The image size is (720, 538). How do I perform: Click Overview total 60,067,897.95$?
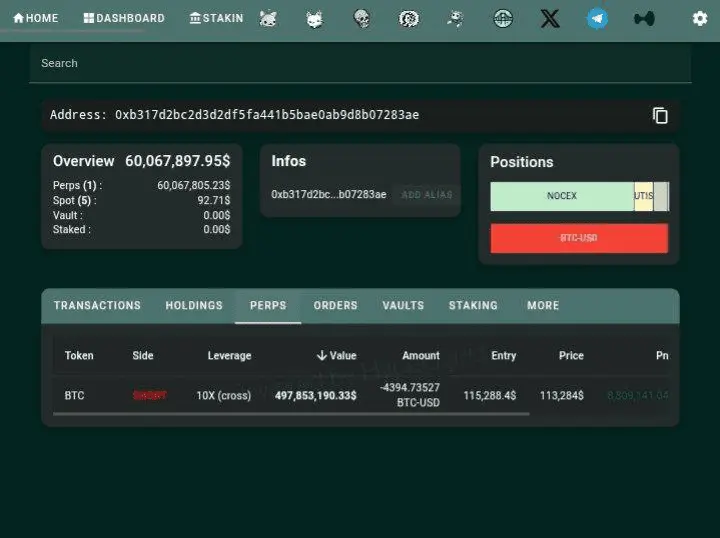(x=178, y=161)
